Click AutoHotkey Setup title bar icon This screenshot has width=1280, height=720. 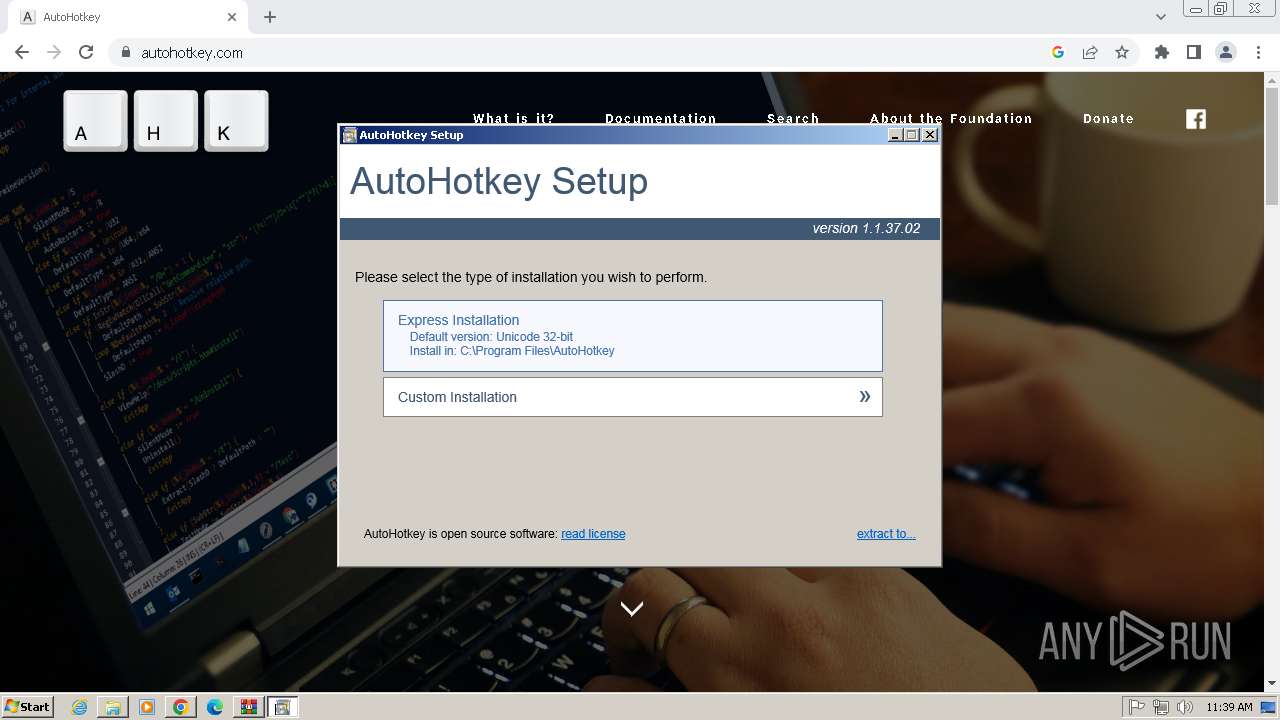(349, 135)
